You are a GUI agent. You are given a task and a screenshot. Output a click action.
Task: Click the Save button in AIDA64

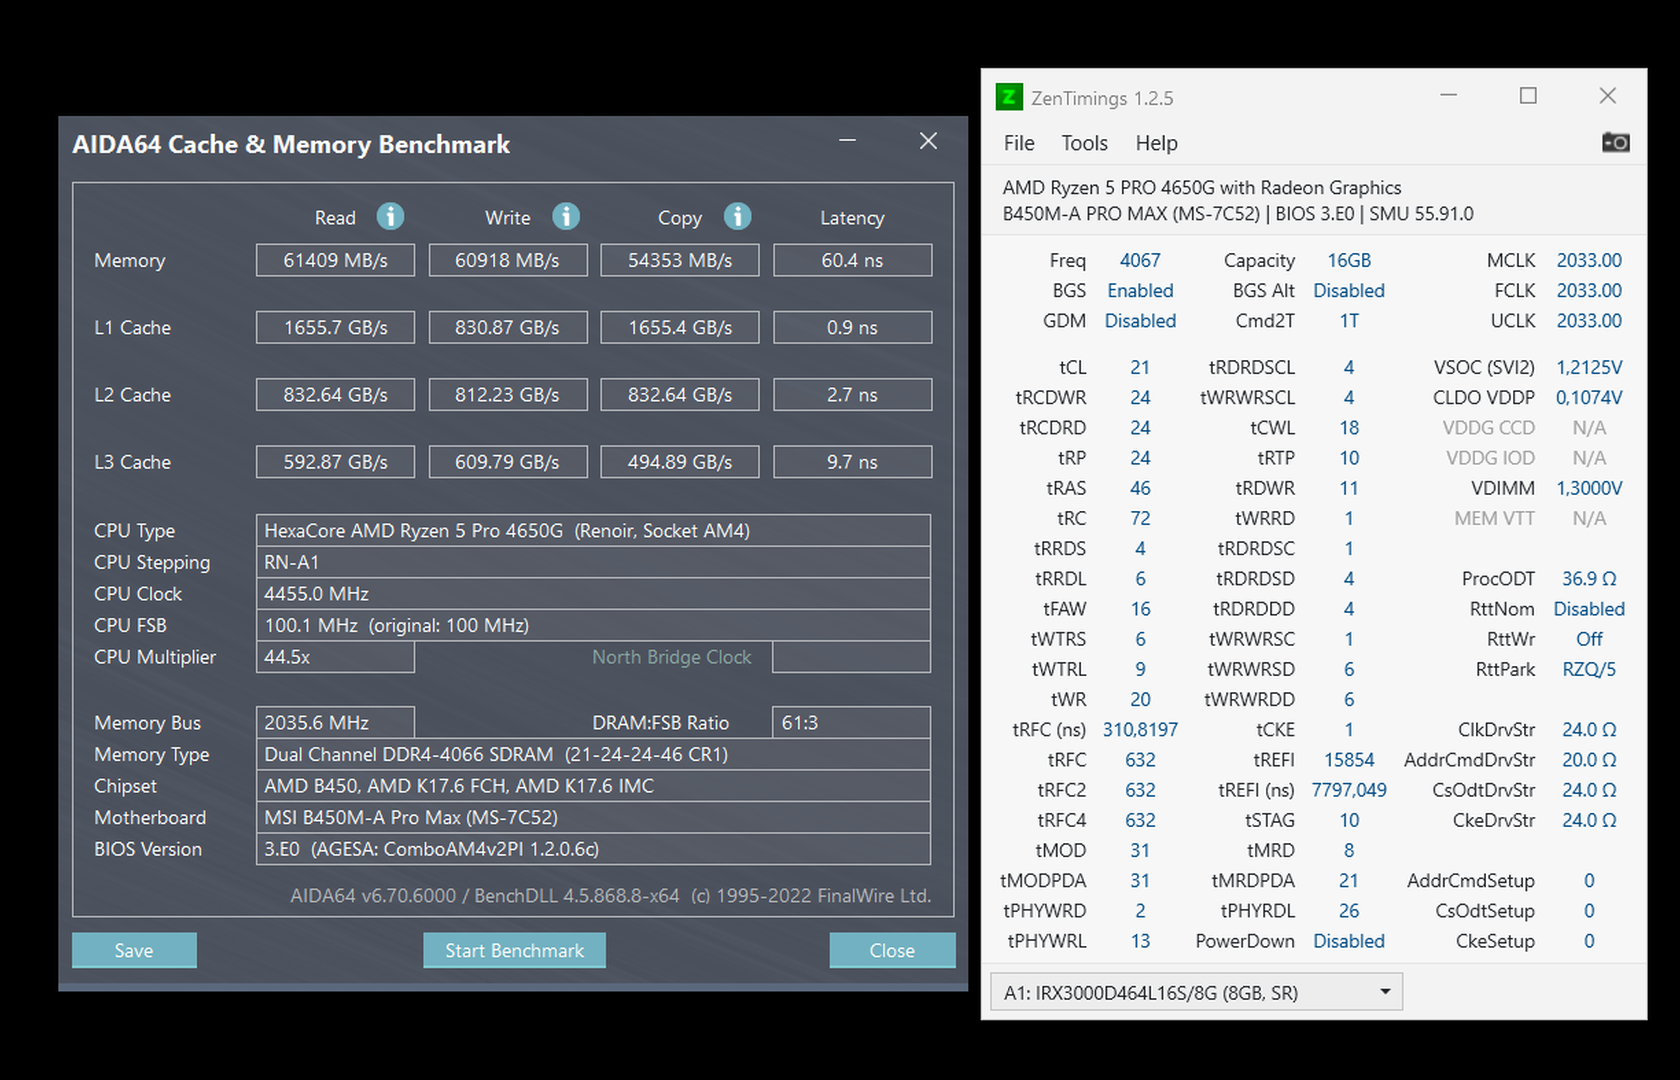click(134, 950)
